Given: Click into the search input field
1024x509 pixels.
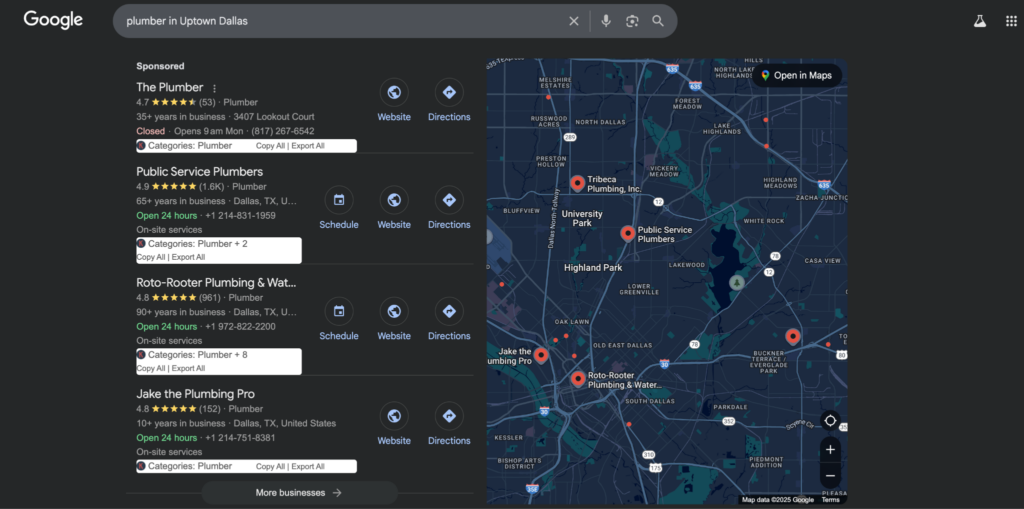Looking at the screenshot, I should pos(340,21).
